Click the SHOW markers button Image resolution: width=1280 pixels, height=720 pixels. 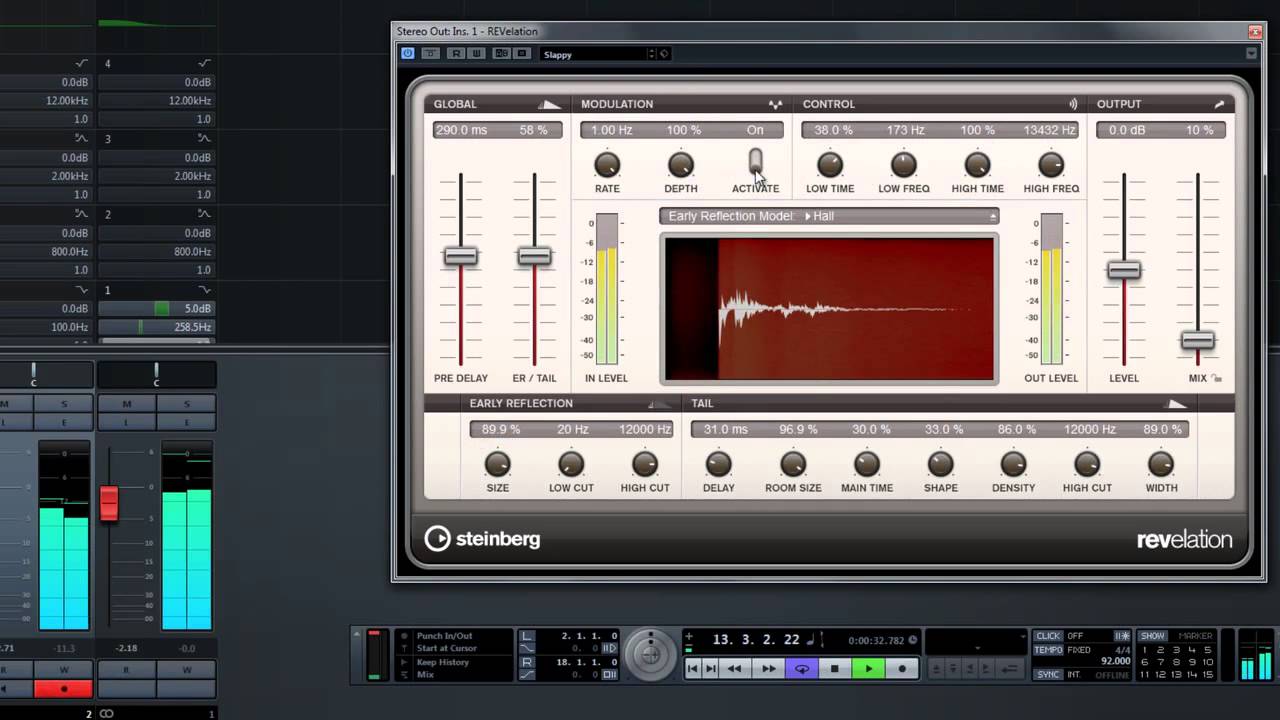coord(1153,636)
